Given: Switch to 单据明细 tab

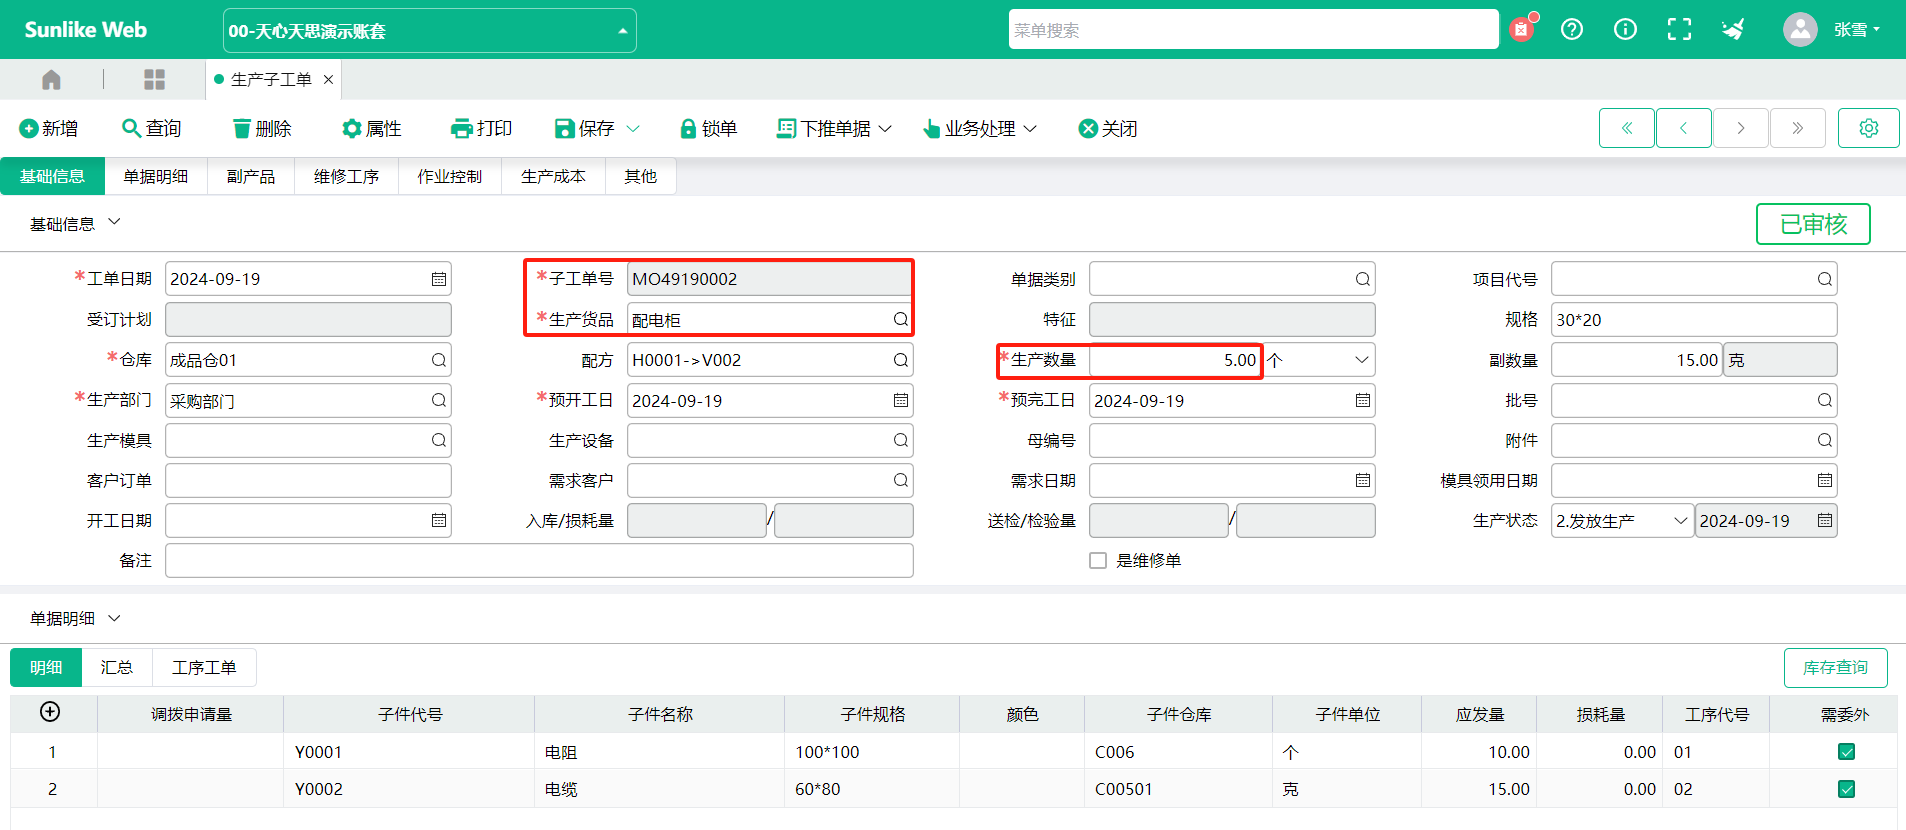Looking at the screenshot, I should tap(156, 176).
